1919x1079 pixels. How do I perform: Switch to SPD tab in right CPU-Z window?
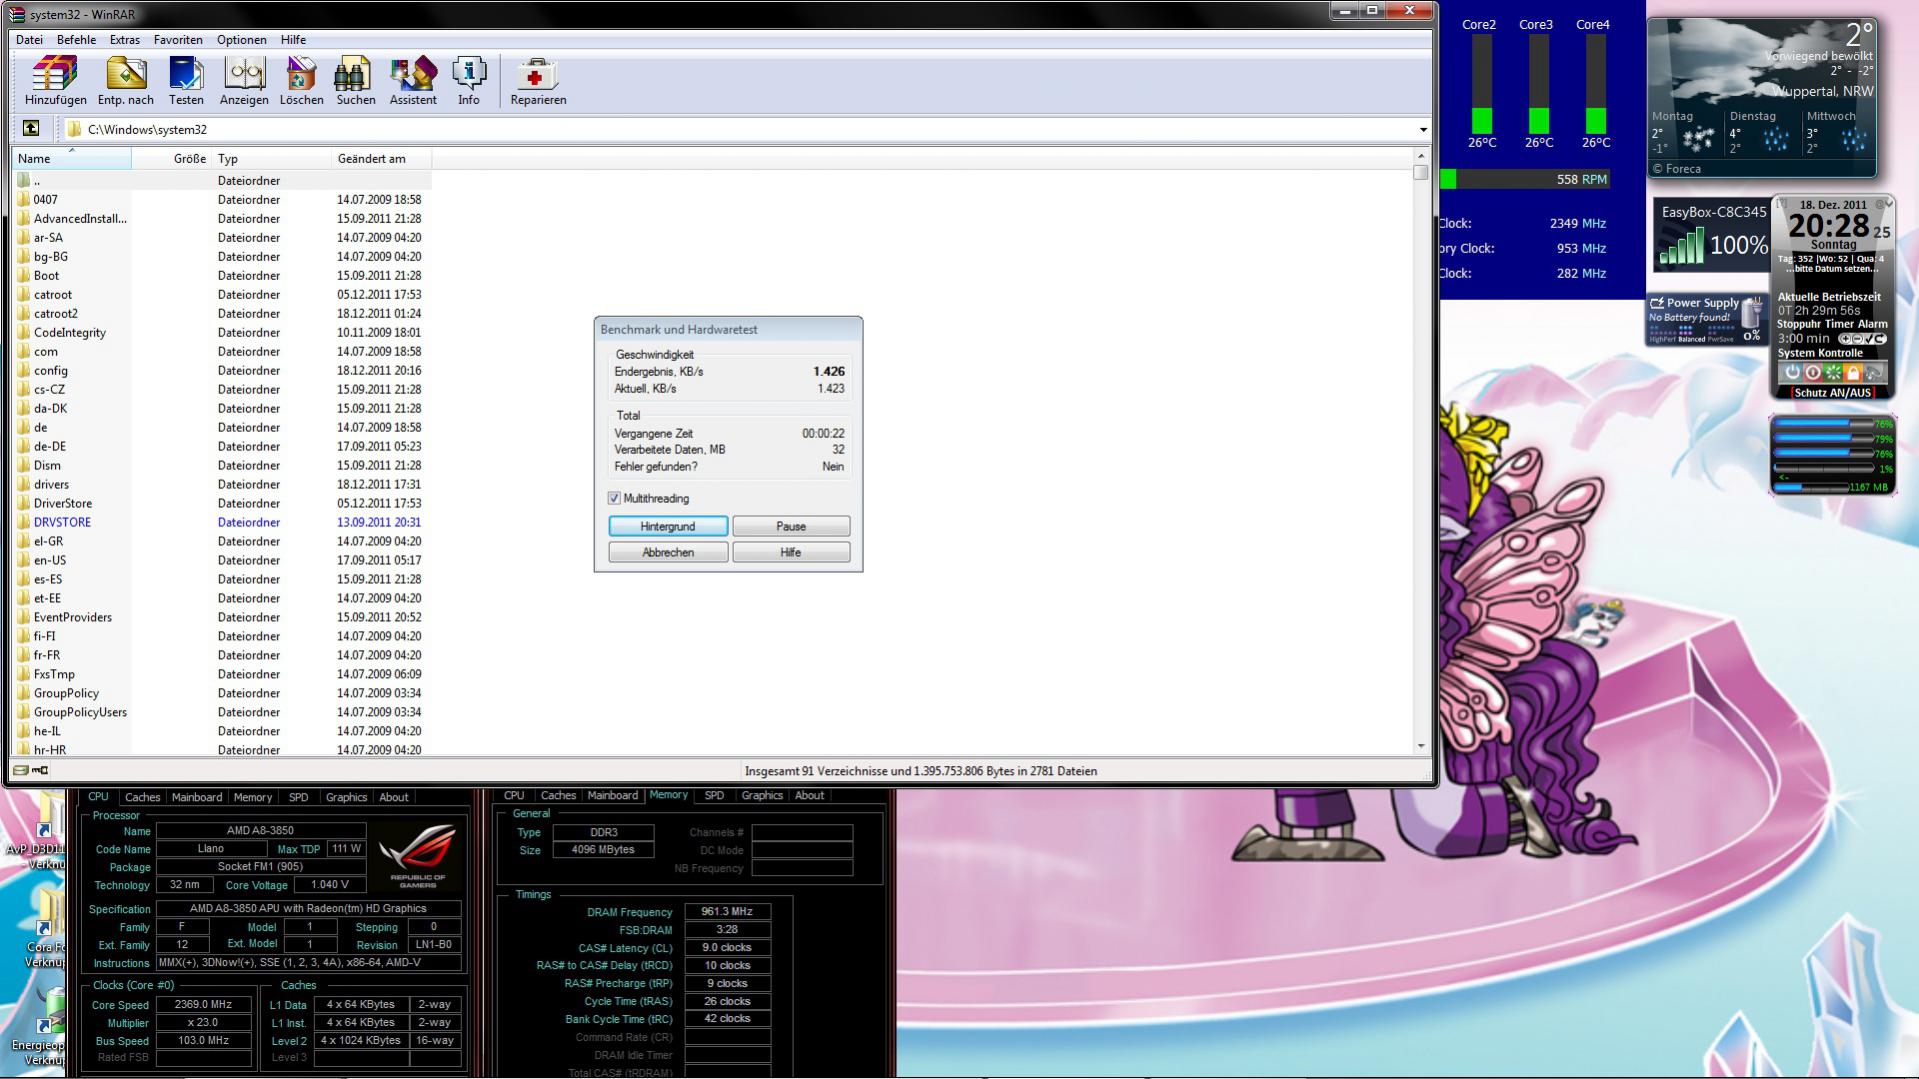(714, 795)
